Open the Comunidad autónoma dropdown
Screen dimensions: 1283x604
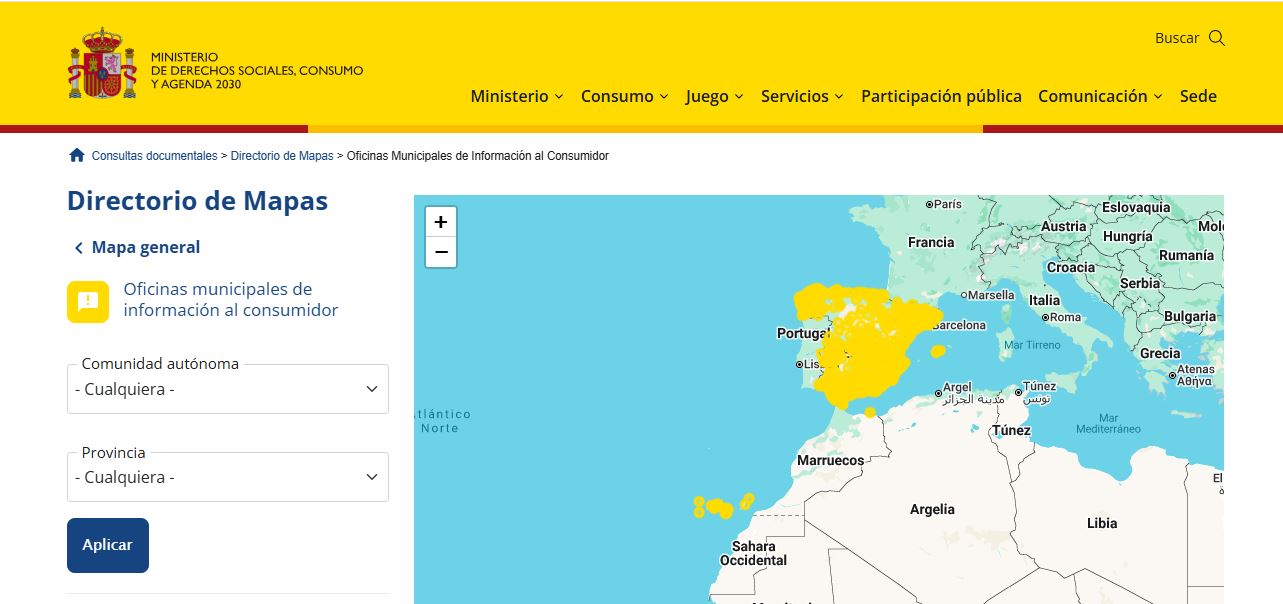[228, 389]
